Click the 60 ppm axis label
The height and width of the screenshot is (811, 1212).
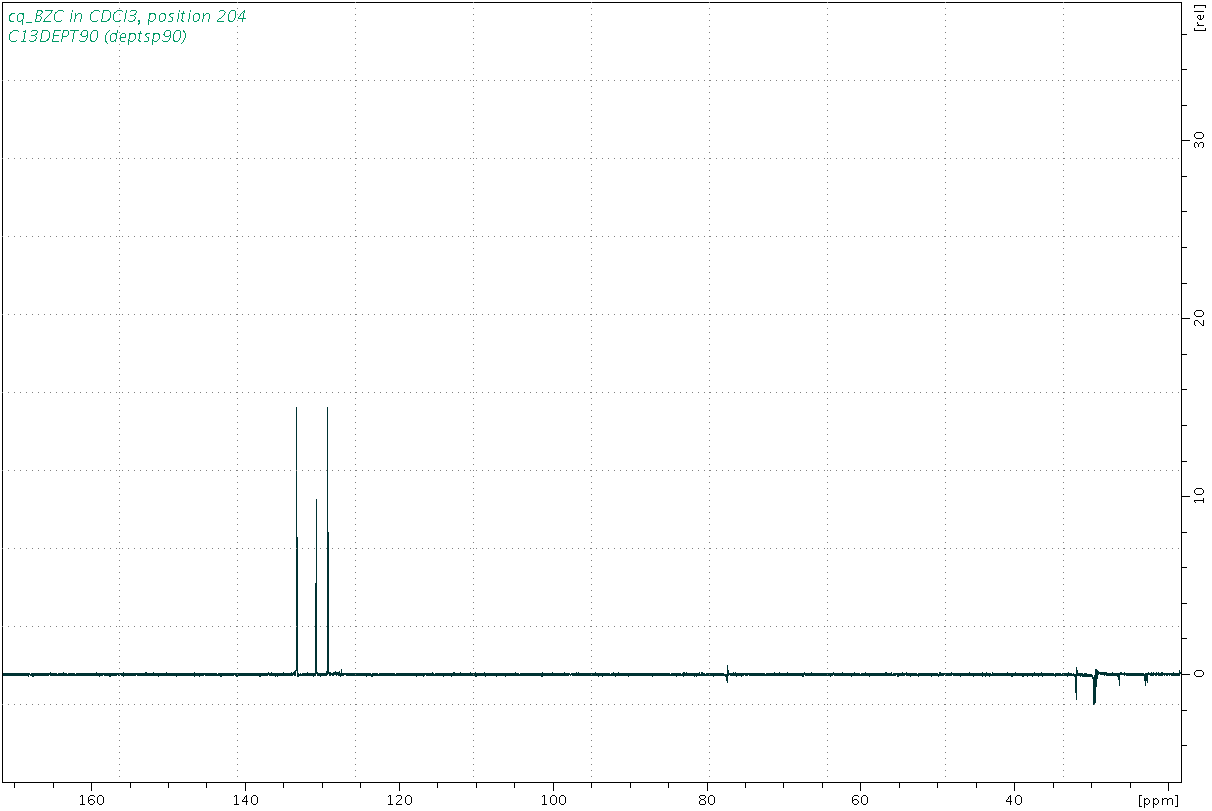(x=861, y=799)
